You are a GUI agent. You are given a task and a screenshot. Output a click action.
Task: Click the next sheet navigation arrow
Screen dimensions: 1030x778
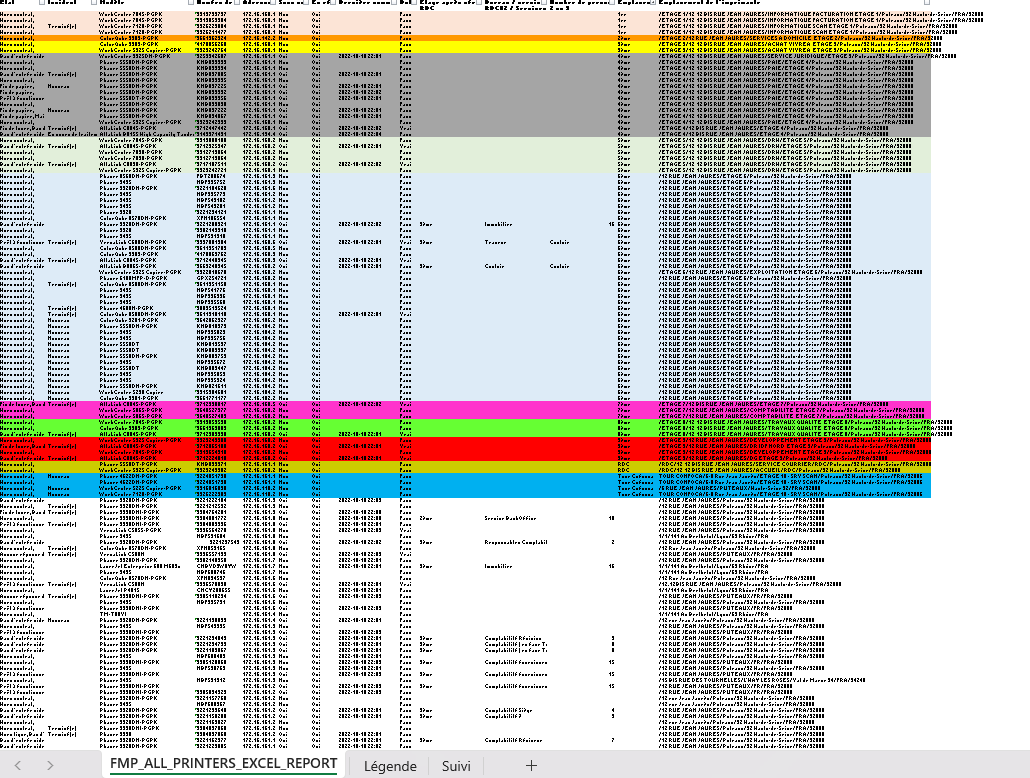click(x=50, y=765)
